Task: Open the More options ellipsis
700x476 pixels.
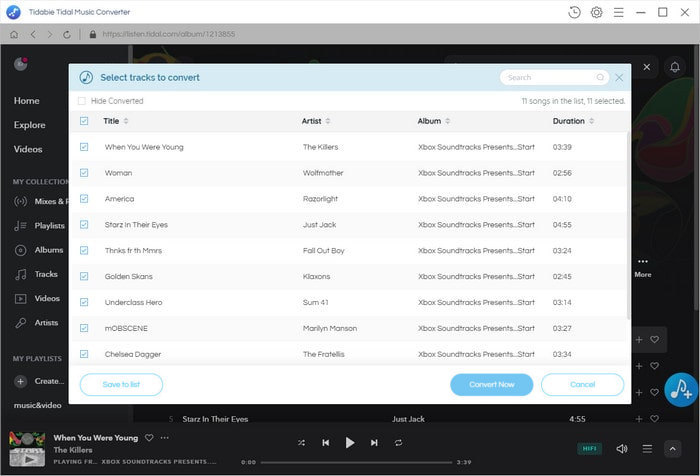Action: (642, 262)
